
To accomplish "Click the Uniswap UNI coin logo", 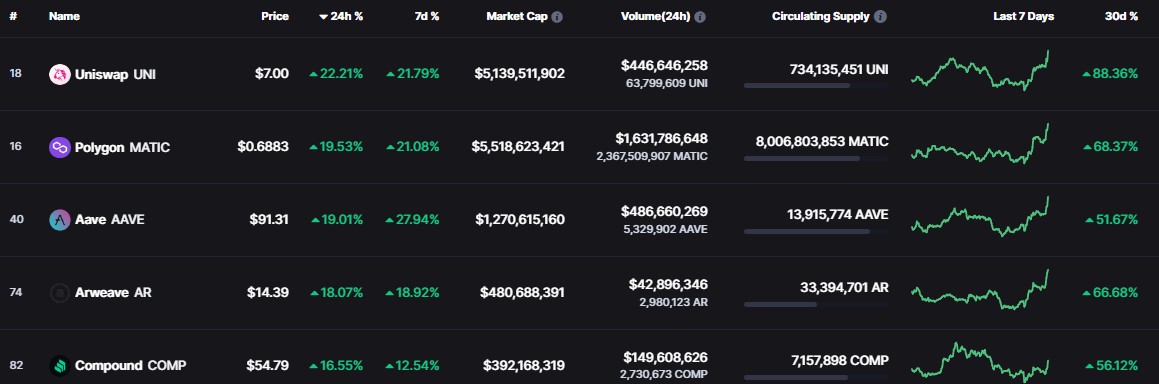I will (59, 74).
